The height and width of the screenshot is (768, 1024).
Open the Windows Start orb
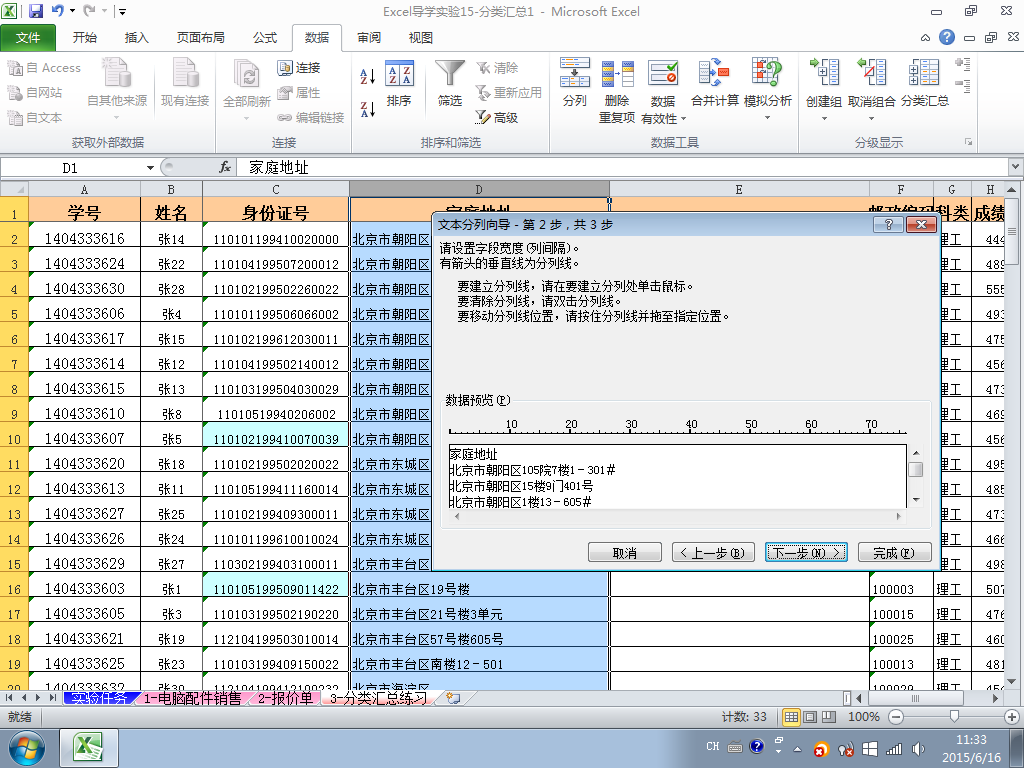click(27, 748)
